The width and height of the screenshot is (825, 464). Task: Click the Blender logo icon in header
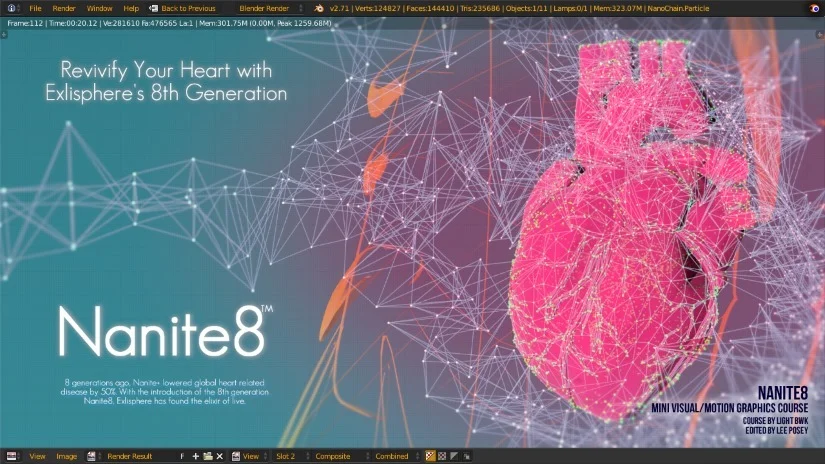coord(318,8)
